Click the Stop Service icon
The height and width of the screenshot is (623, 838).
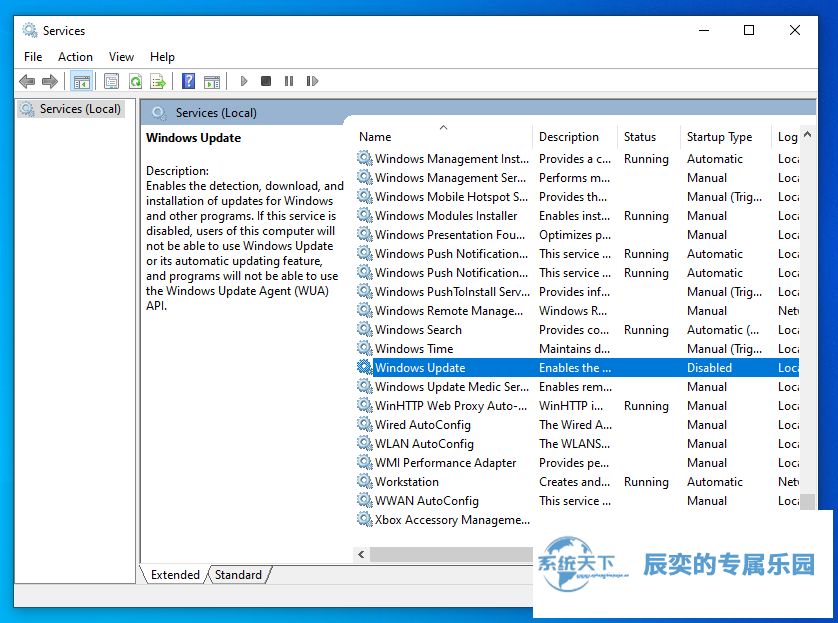click(x=266, y=81)
